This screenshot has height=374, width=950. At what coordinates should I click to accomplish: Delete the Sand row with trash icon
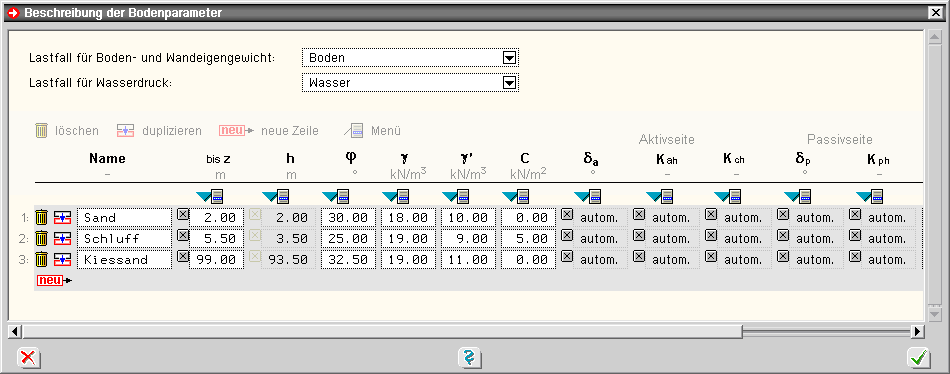pos(41,217)
